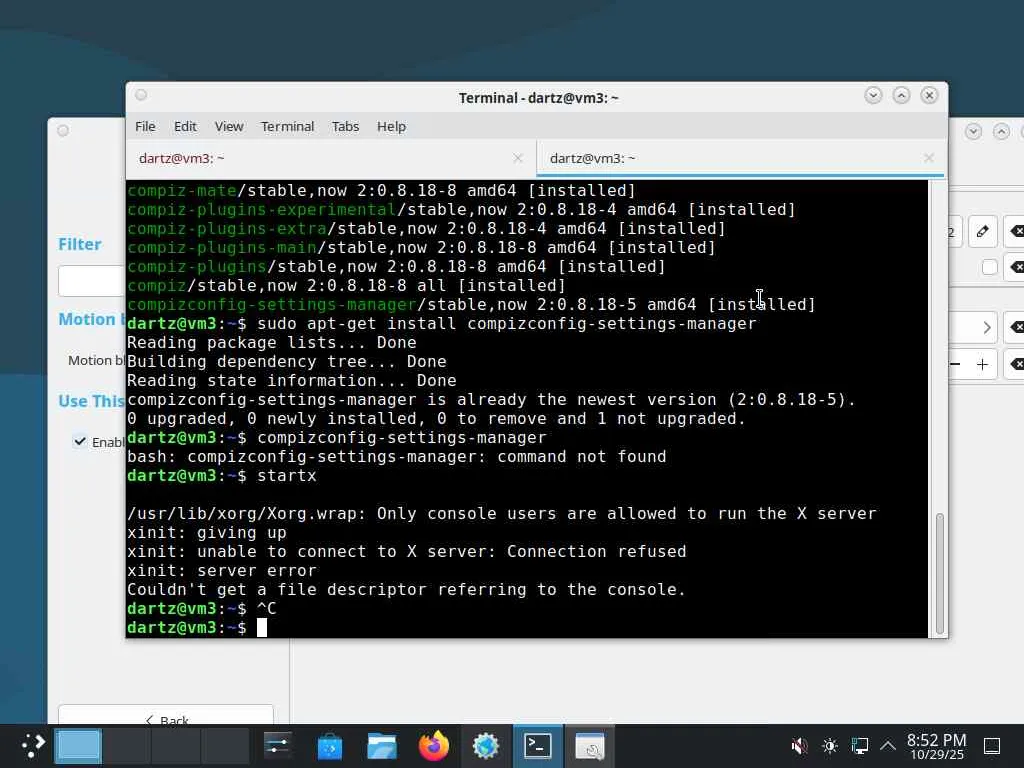
Task: Toggle the unchecked checkbox below the pencil button
Action: click(989, 266)
